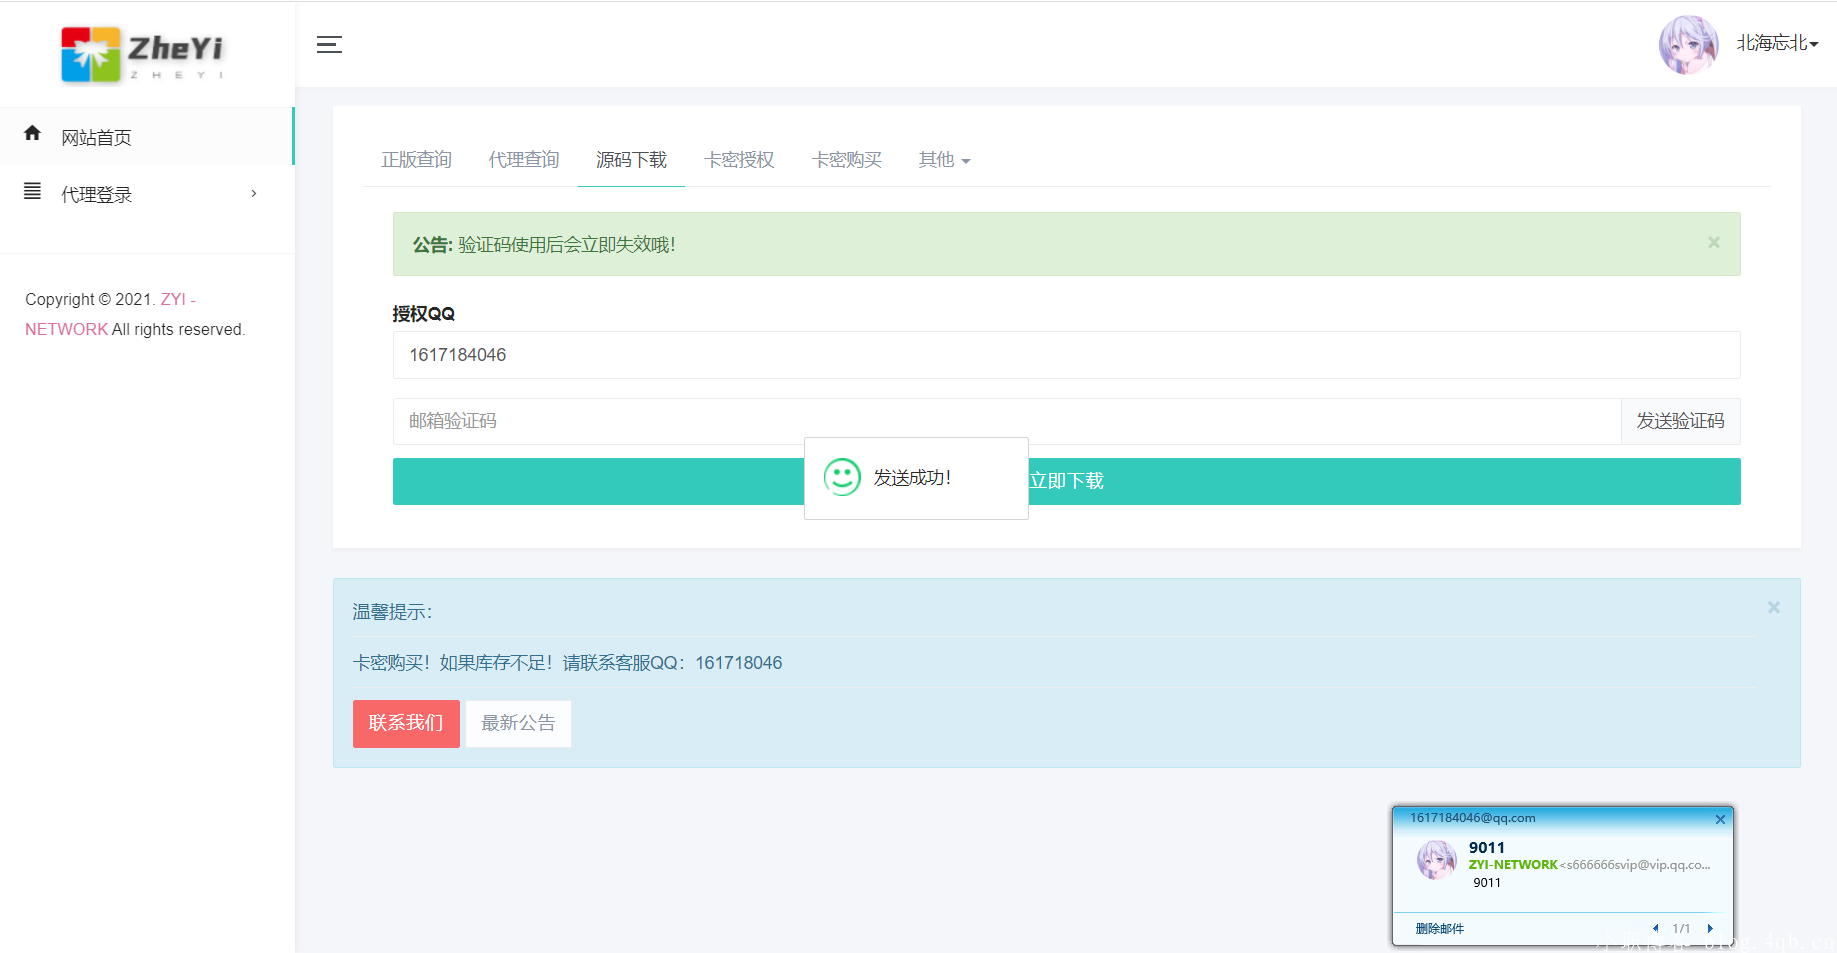This screenshot has height=953, width=1837.
Task: Close the email notification popup
Action: 1720,820
